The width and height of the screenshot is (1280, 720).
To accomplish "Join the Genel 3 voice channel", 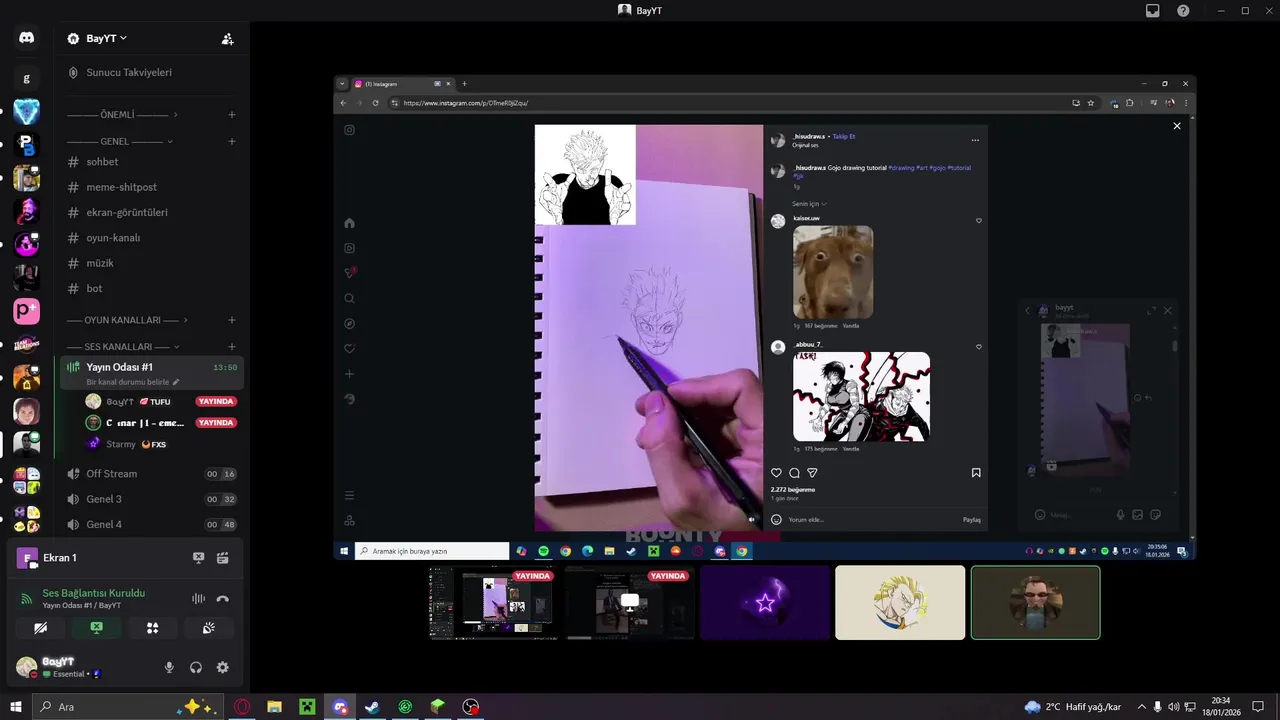I will 151,499.
